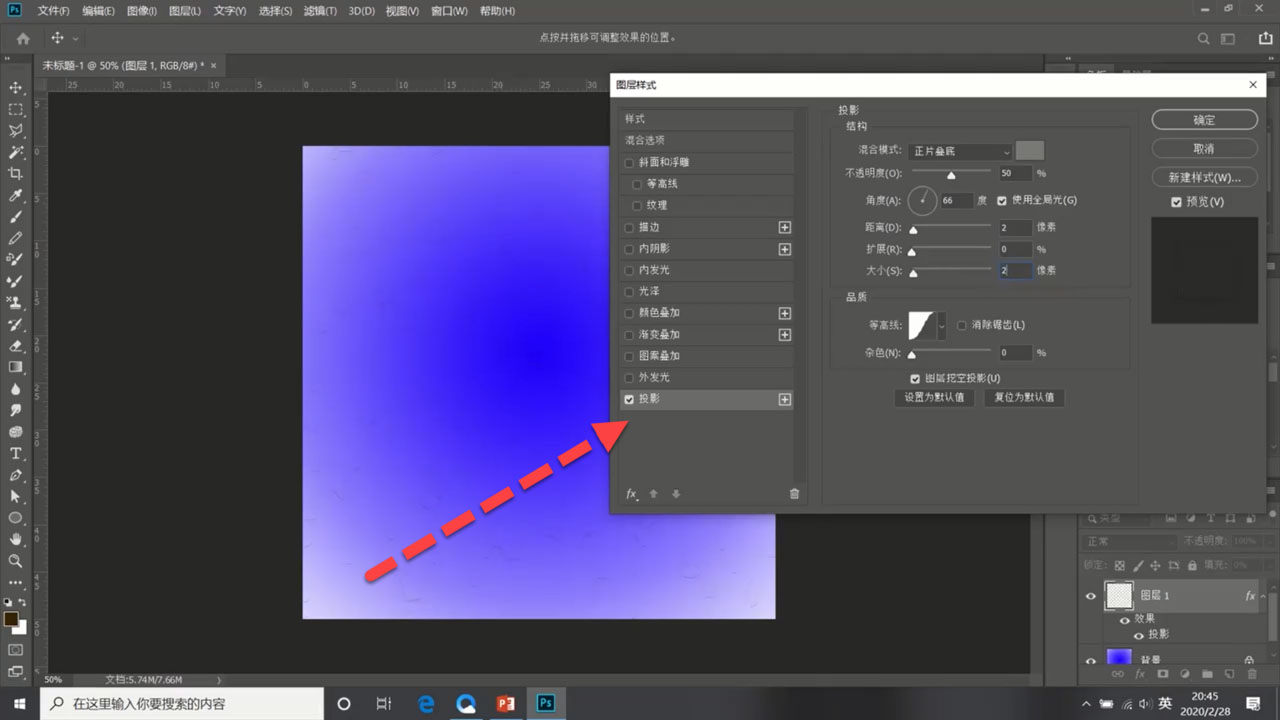Enable Inner Shadow (内阴影) checkbox

(x=629, y=248)
